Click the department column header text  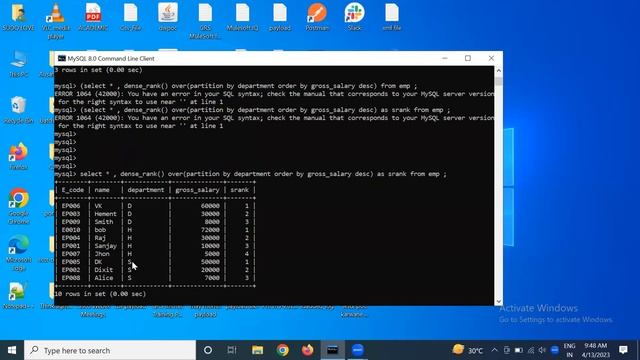145,190
